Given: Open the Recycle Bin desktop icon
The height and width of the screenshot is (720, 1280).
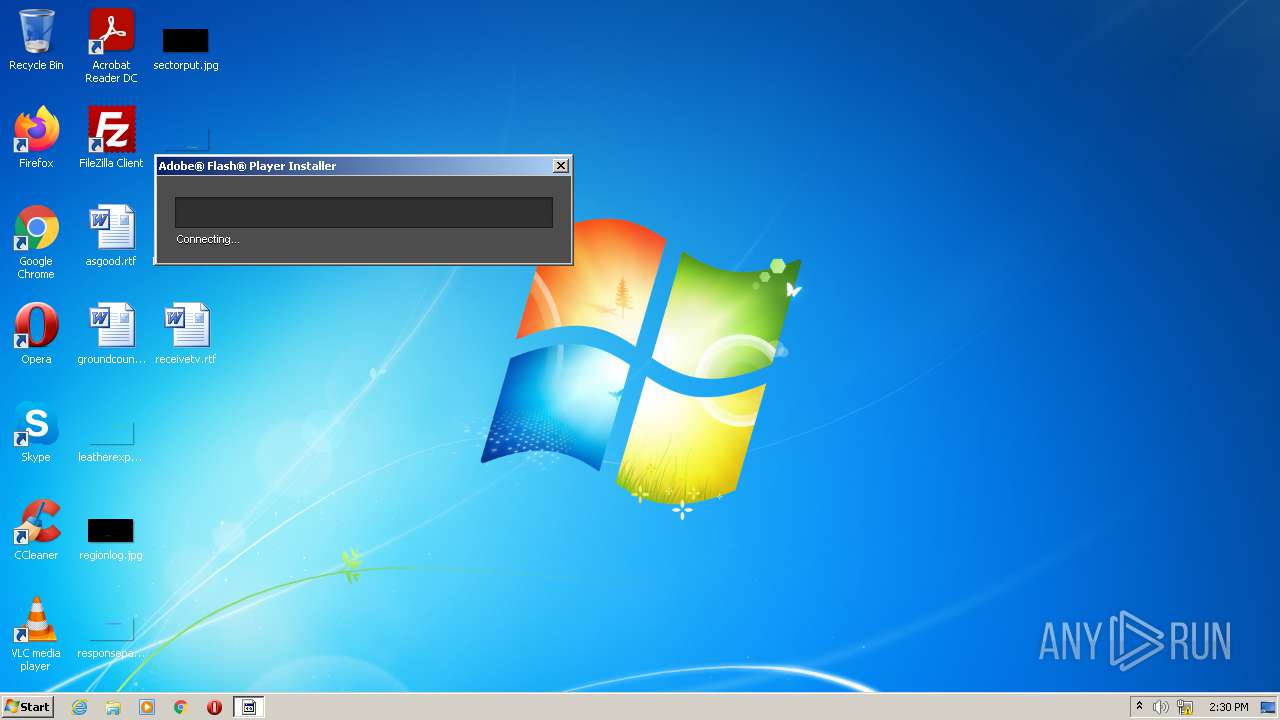Looking at the screenshot, I should 36,40.
